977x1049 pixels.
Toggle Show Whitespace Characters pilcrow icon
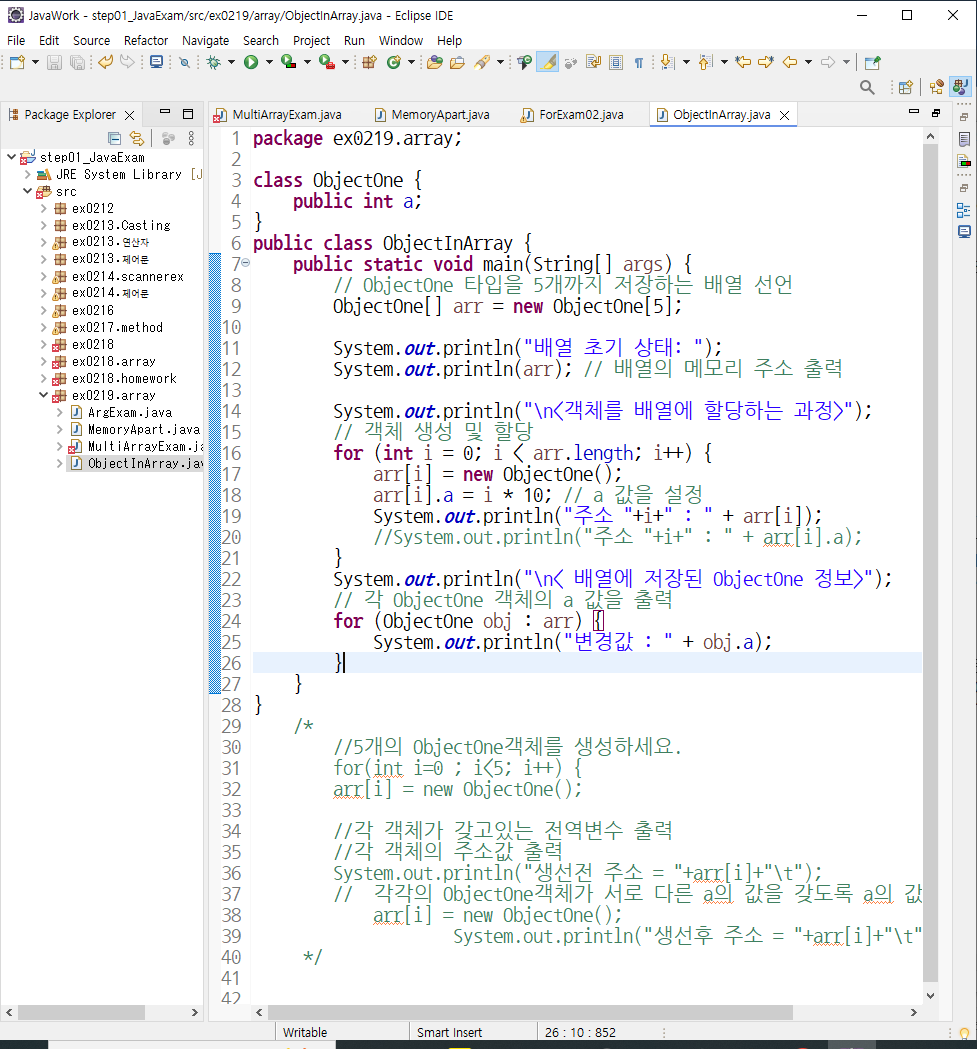638,62
